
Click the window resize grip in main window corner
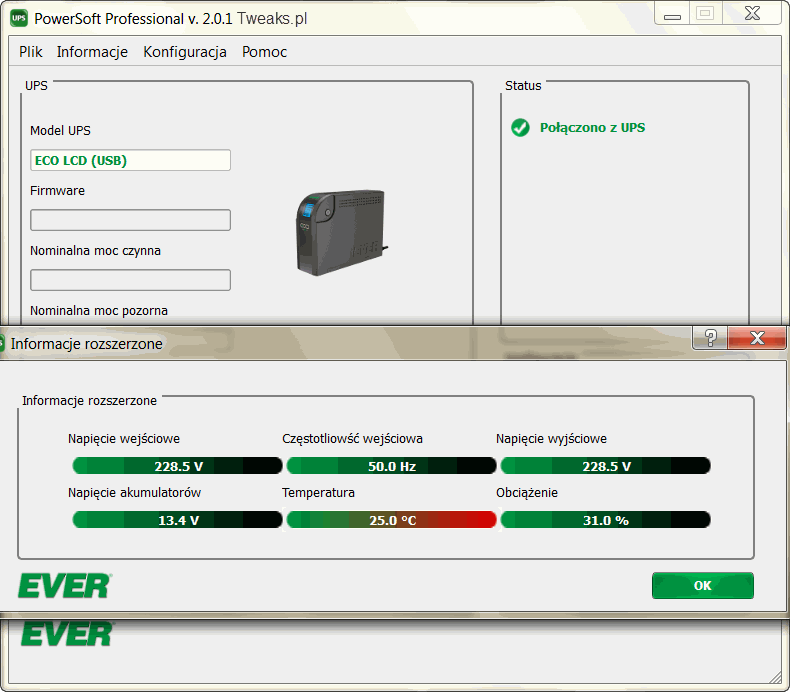(x=775, y=678)
